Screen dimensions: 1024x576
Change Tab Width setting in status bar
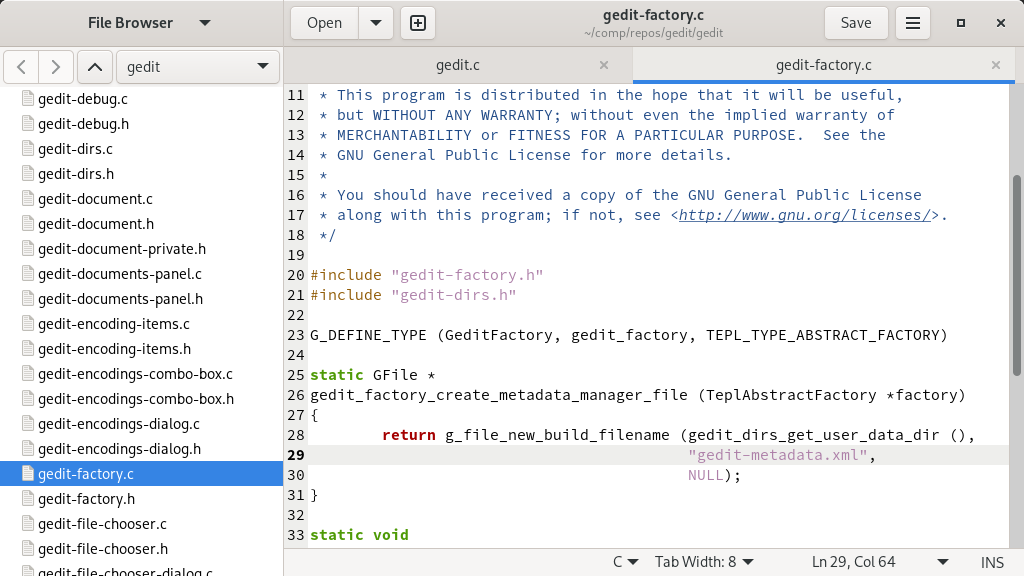tap(704, 562)
